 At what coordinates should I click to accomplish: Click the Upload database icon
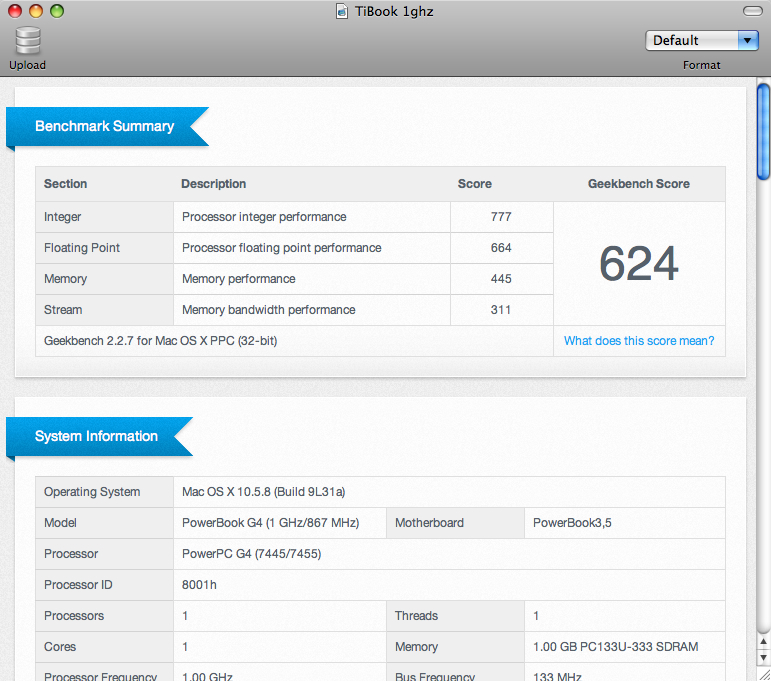coord(28,40)
